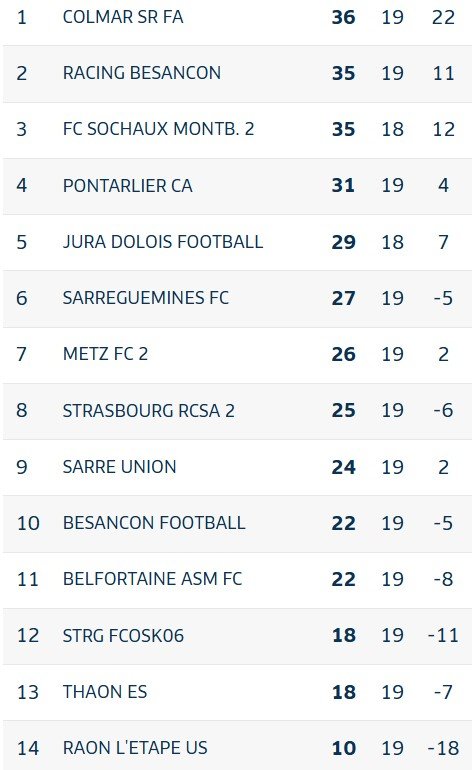Click Raon L'Etape's -18 goal difference
The width and height of the screenshot is (472, 770).
tap(444, 748)
